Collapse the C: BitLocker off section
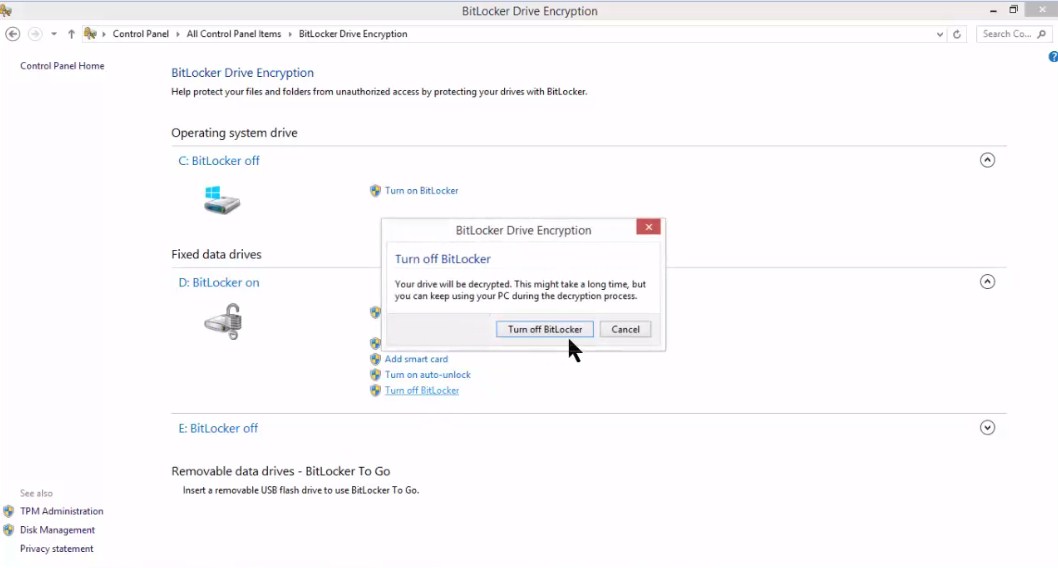Viewport: 1058px width, 568px height. coord(987,160)
